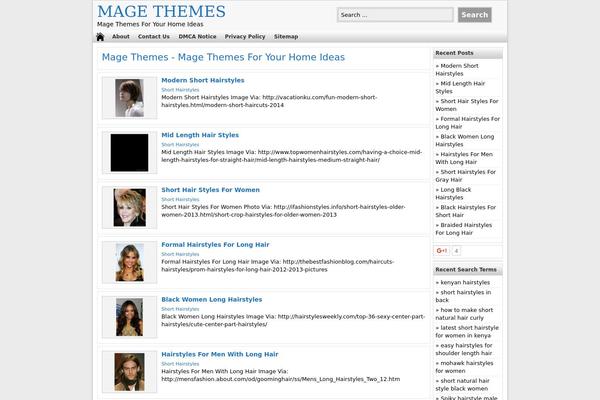
Task: Open the Mid Length Hair Styles post title
Action: pos(200,135)
